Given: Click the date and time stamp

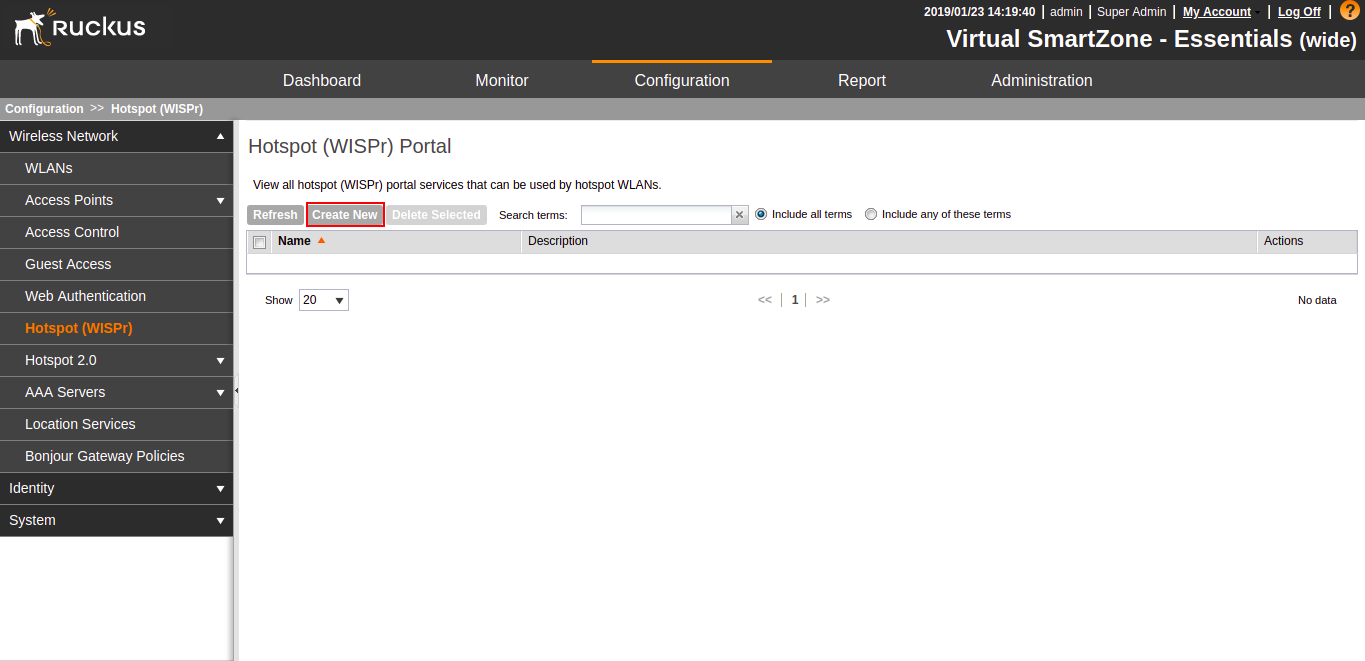Looking at the screenshot, I should point(979,12).
